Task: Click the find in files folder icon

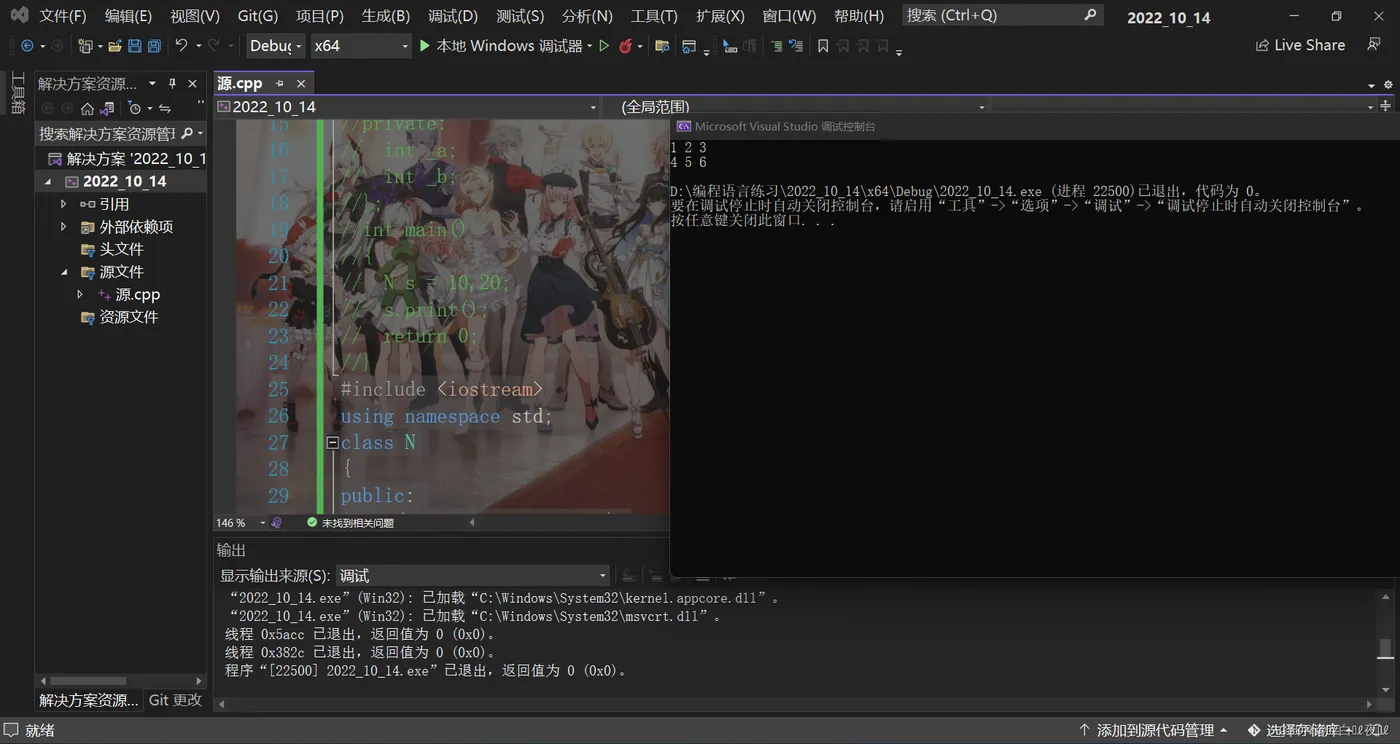Action: [662, 46]
